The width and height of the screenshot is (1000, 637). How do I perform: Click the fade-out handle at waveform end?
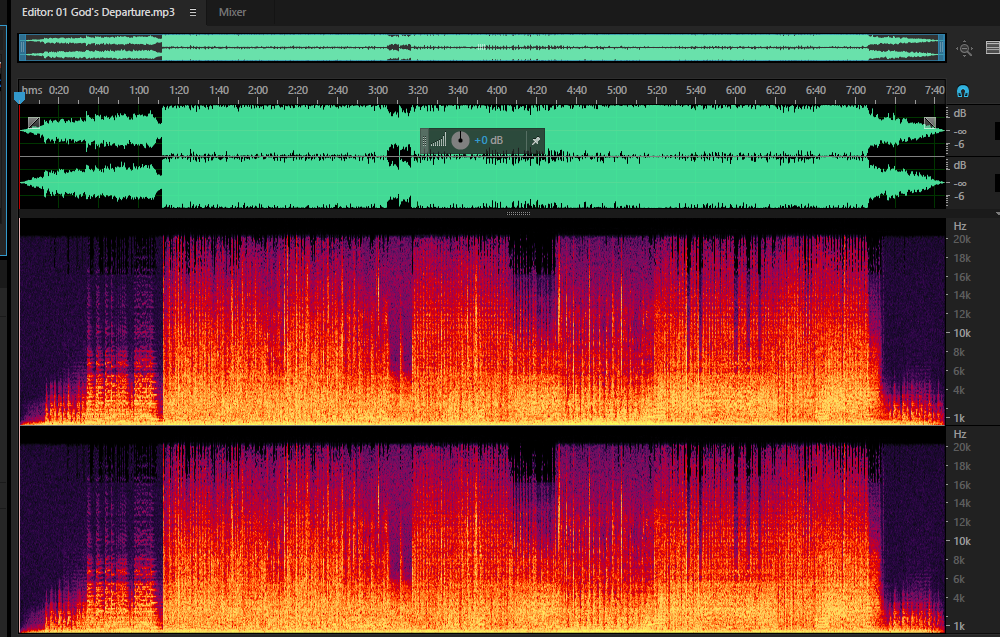[930, 122]
